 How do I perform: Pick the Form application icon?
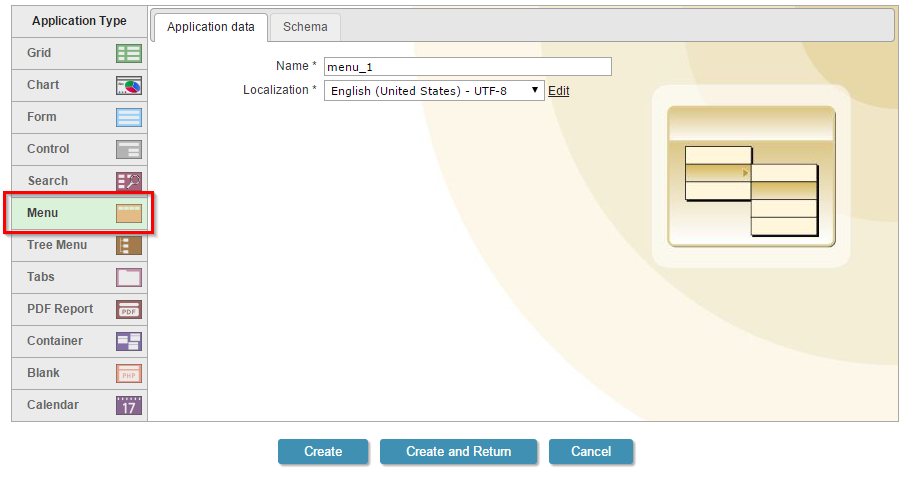128,117
